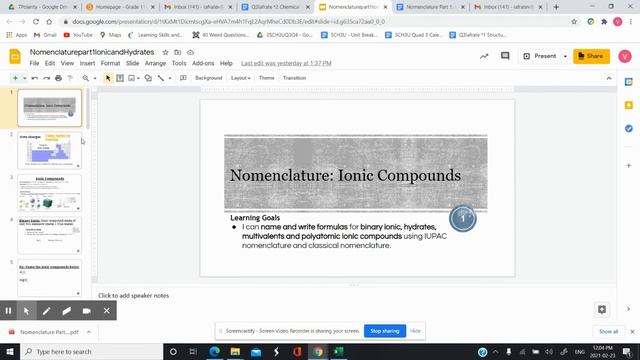Select the Screencastify eraser tool

67,311
